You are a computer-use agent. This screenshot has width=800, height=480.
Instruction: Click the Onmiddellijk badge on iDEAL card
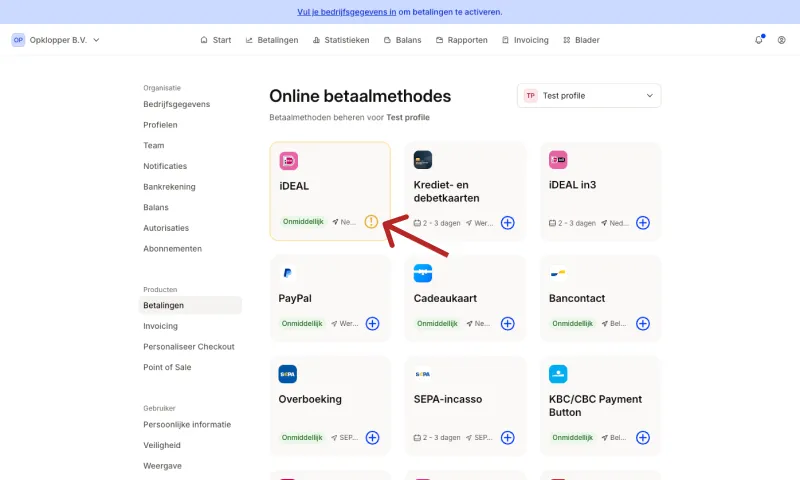coord(303,222)
